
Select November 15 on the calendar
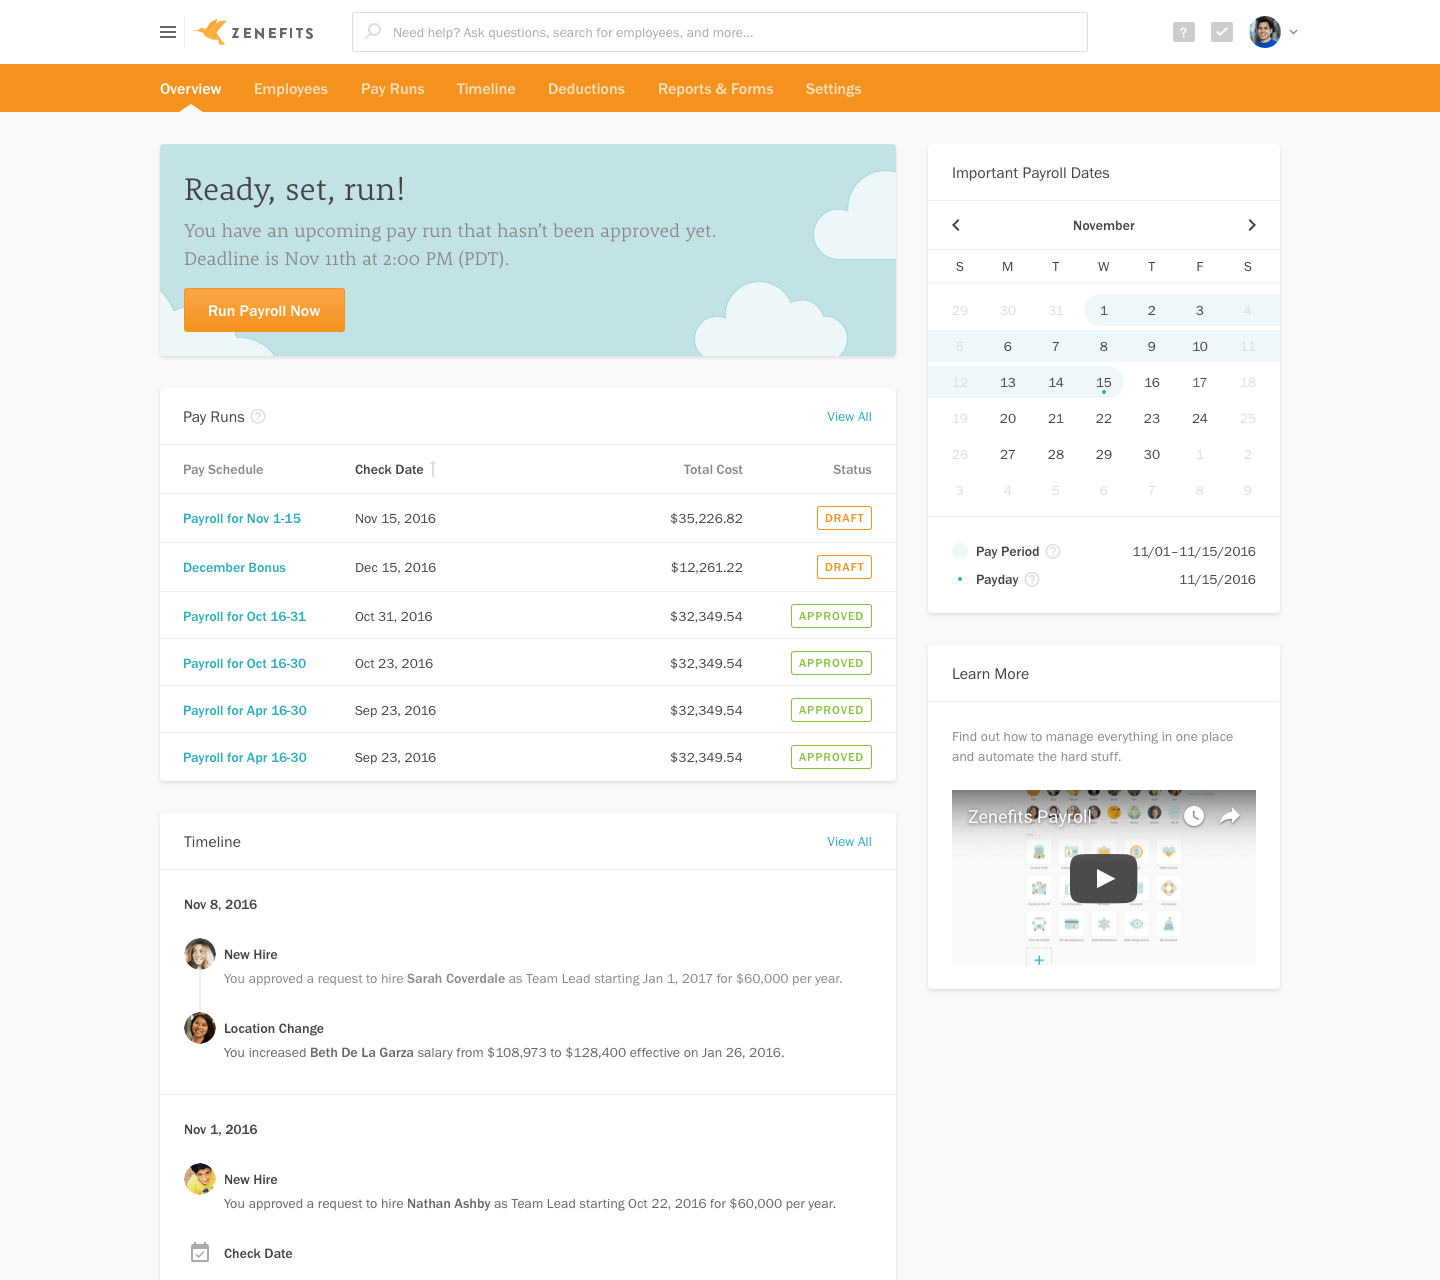[1103, 383]
